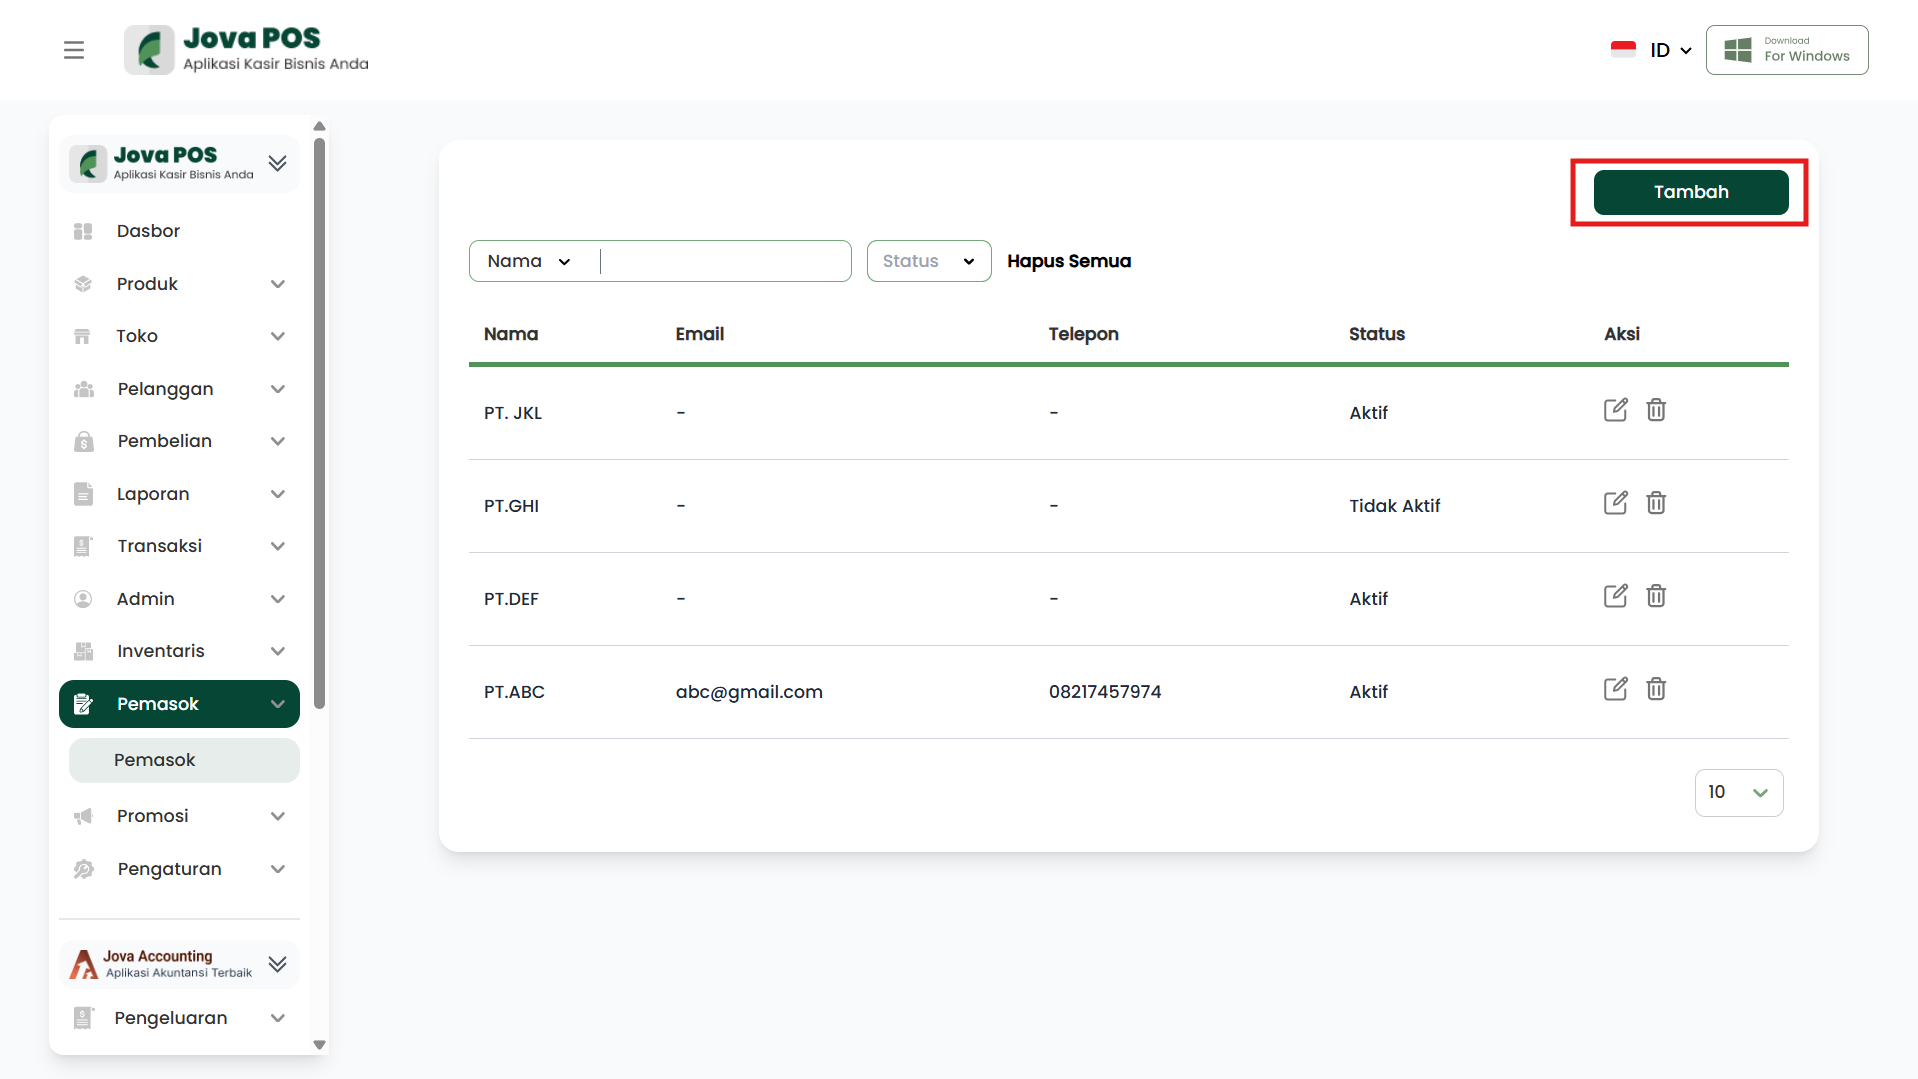The width and height of the screenshot is (1918, 1079).
Task: Open the Nama search field selector
Action: click(x=528, y=261)
